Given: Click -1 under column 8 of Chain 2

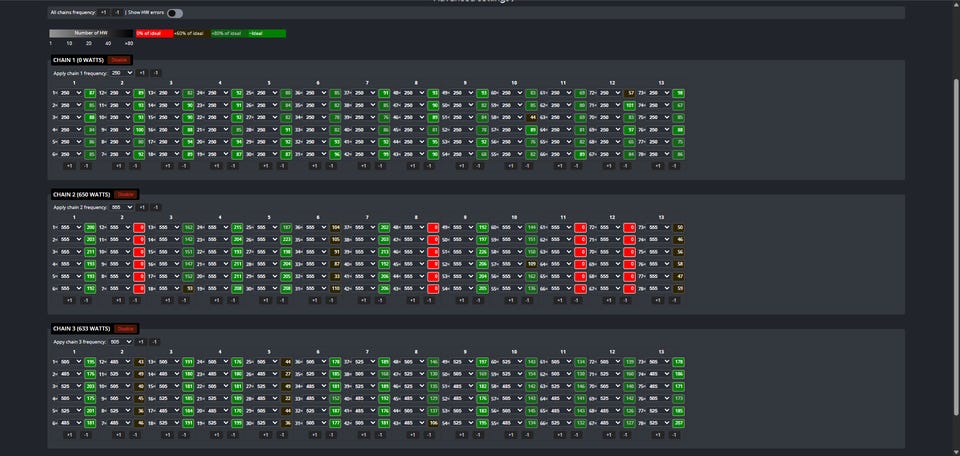Looking at the screenshot, I should click(429, 301).
